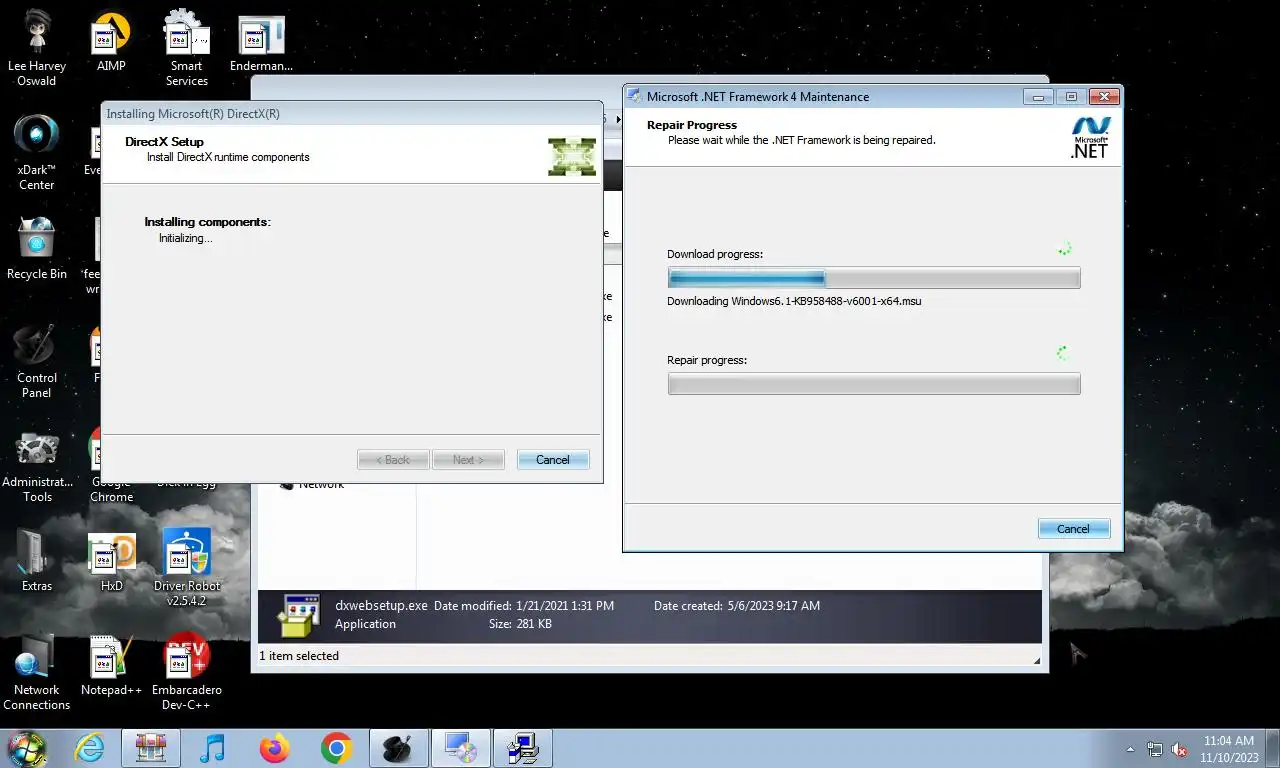Cancel the DirectX setup
Screen dimensions: 1280x768
[553, 460]
